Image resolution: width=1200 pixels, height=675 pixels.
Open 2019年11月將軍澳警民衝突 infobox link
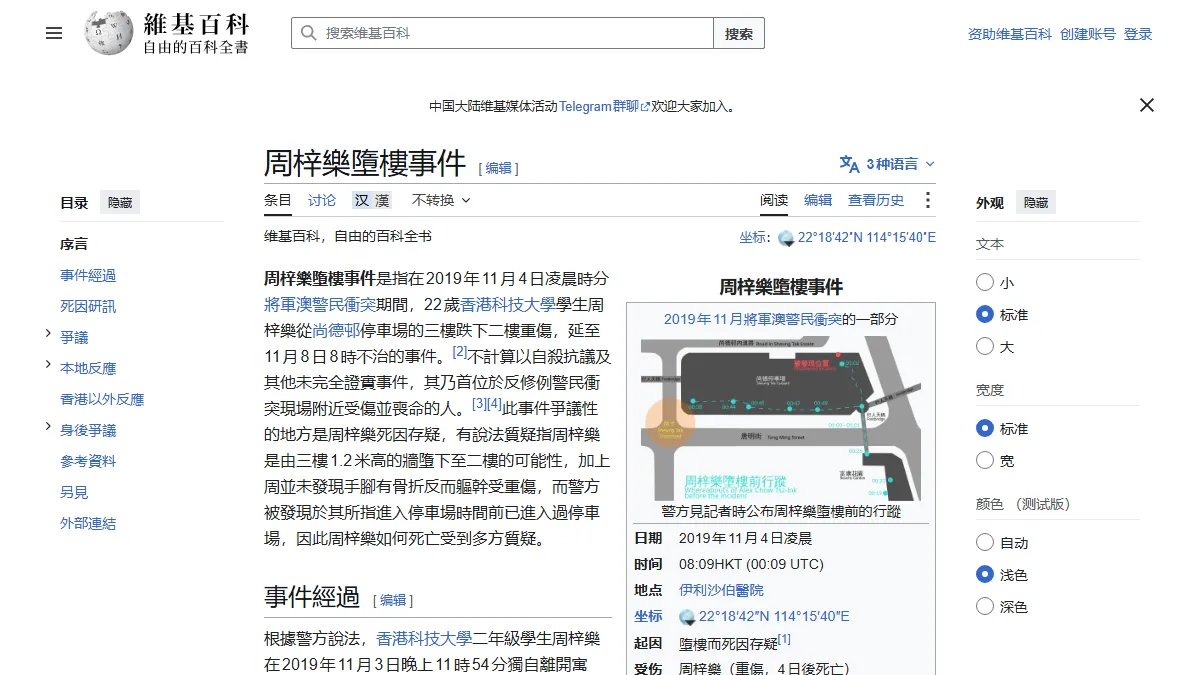click(752, 320)
